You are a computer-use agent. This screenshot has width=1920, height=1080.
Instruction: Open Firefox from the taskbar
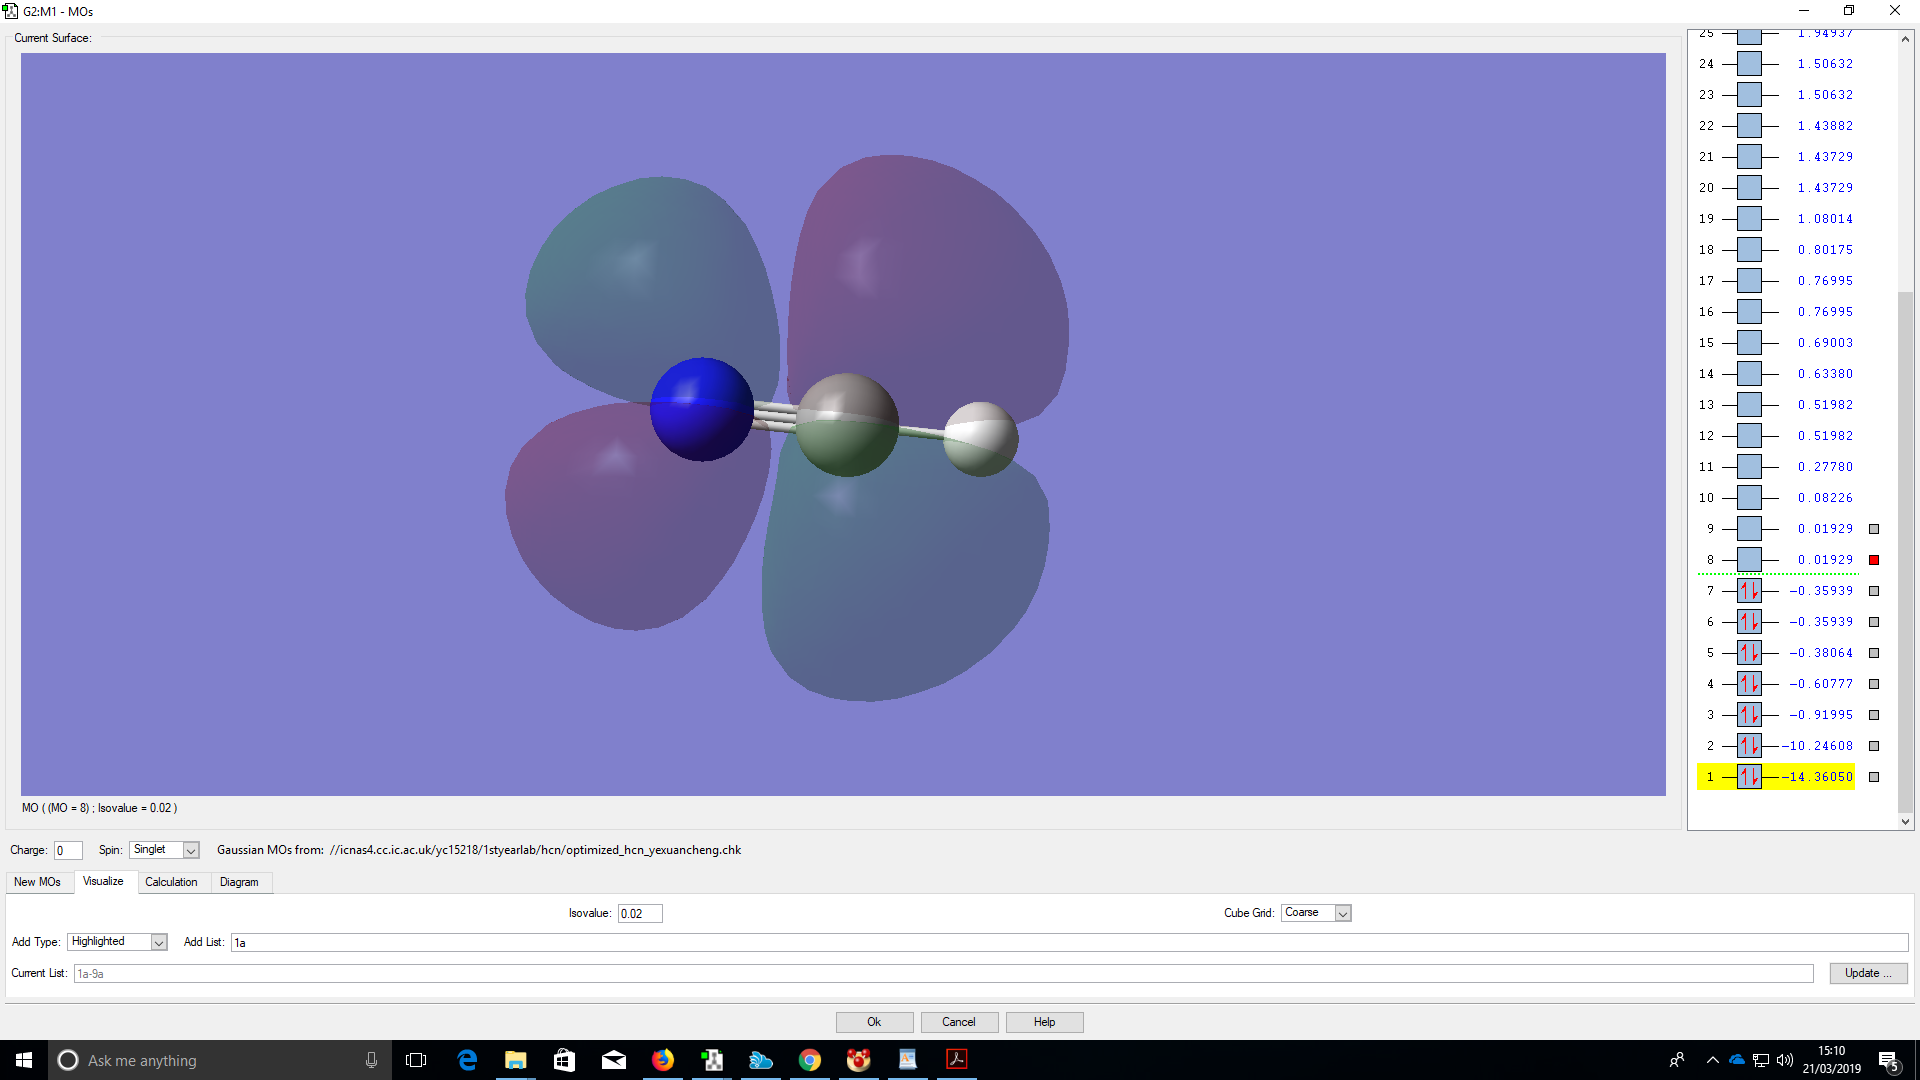pyautogui.click(x=662, y=1060)
